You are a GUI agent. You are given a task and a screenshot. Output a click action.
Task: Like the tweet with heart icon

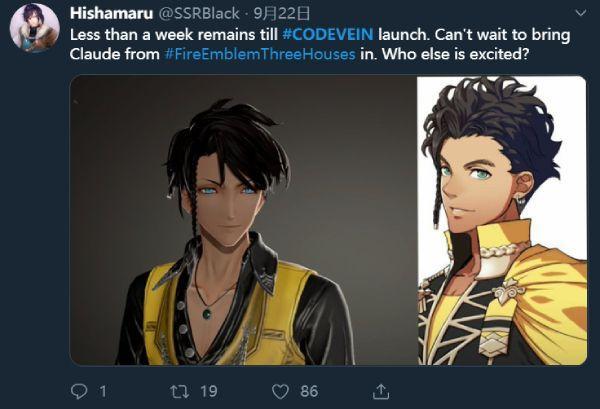[x=280, y=392]
